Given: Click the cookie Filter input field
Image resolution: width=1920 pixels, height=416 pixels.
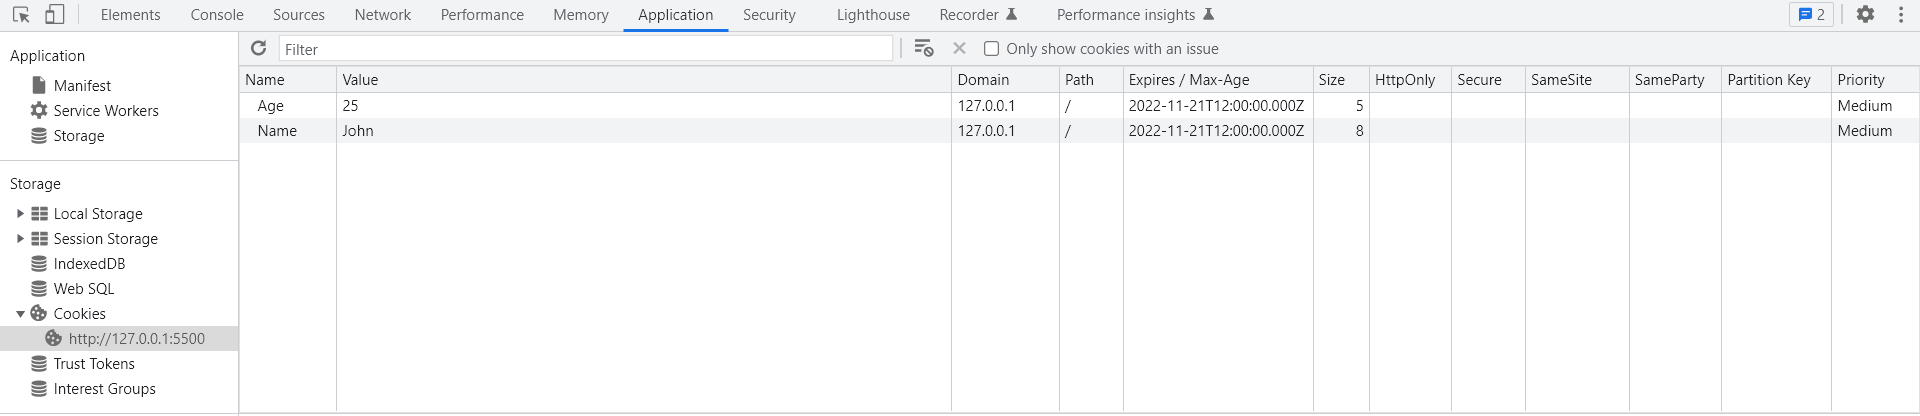Looking at the screenshot, I should point(586,49).
